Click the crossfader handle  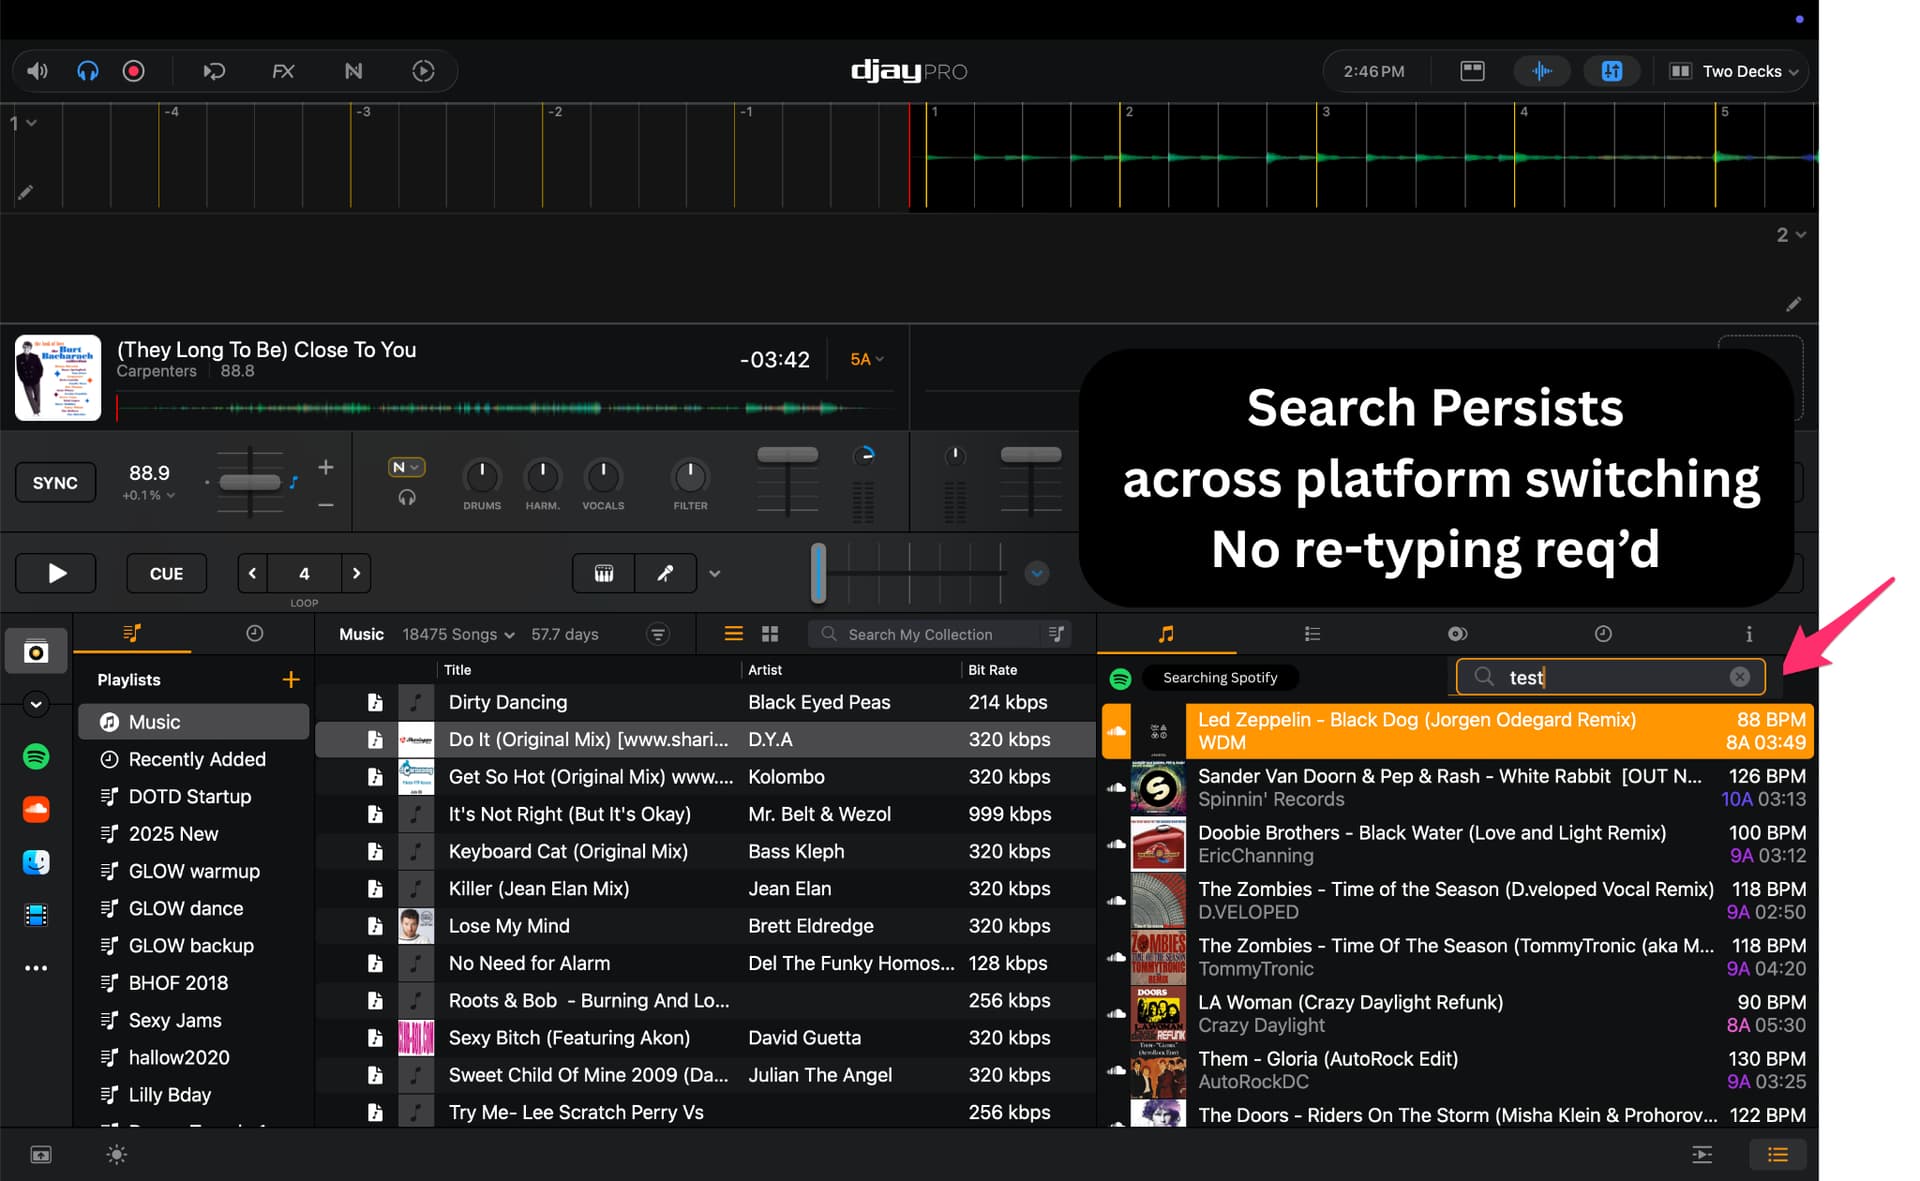(818, 573)
